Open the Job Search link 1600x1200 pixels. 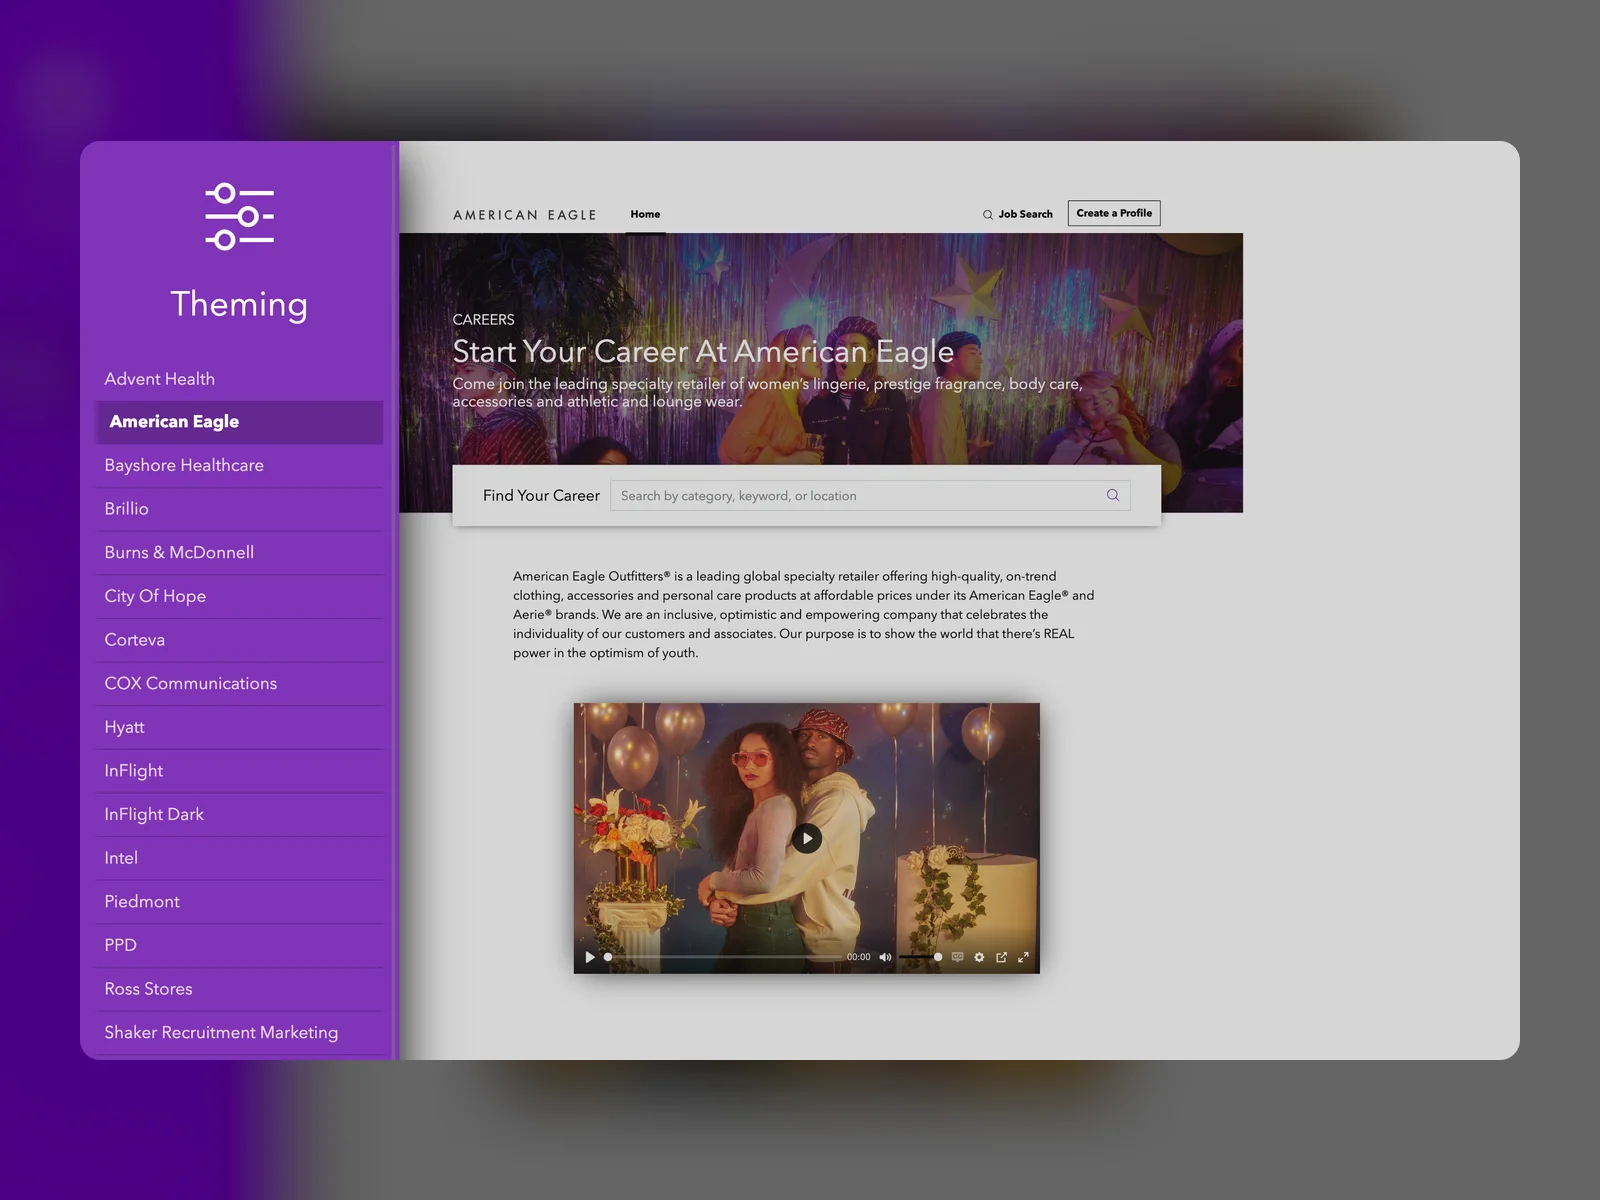(1025, 214)
